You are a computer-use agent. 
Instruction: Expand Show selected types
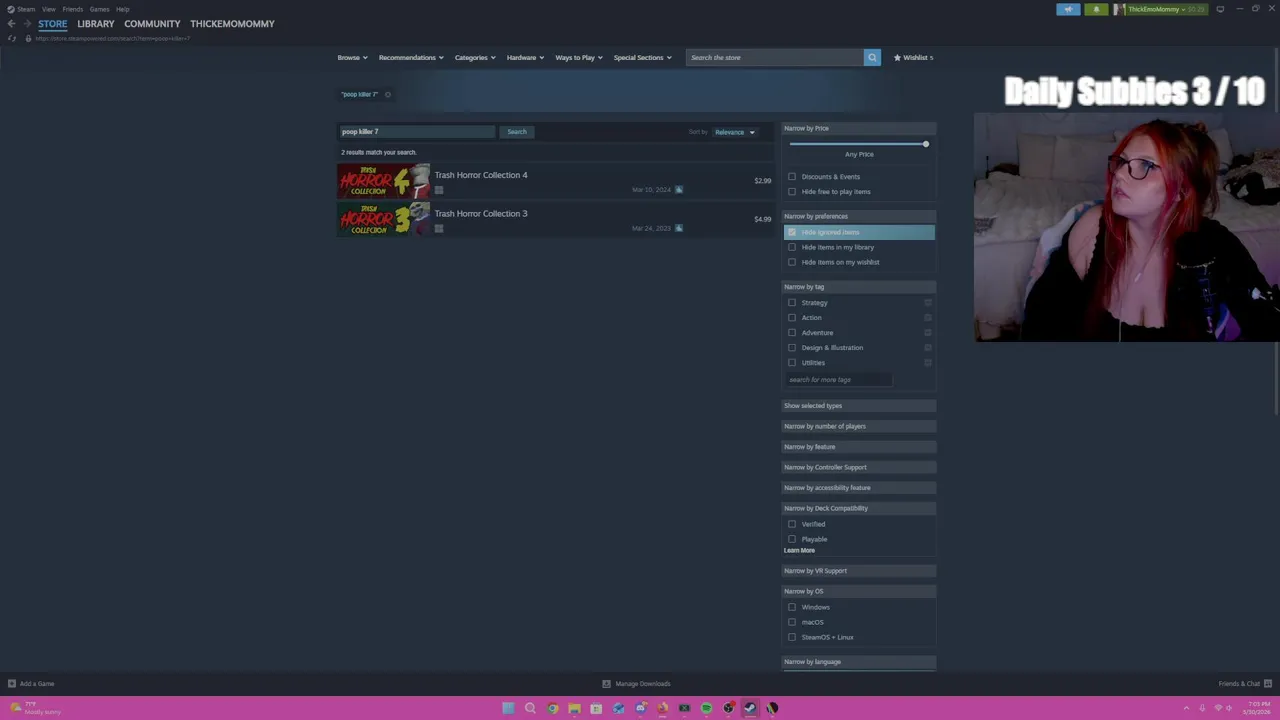859,406
